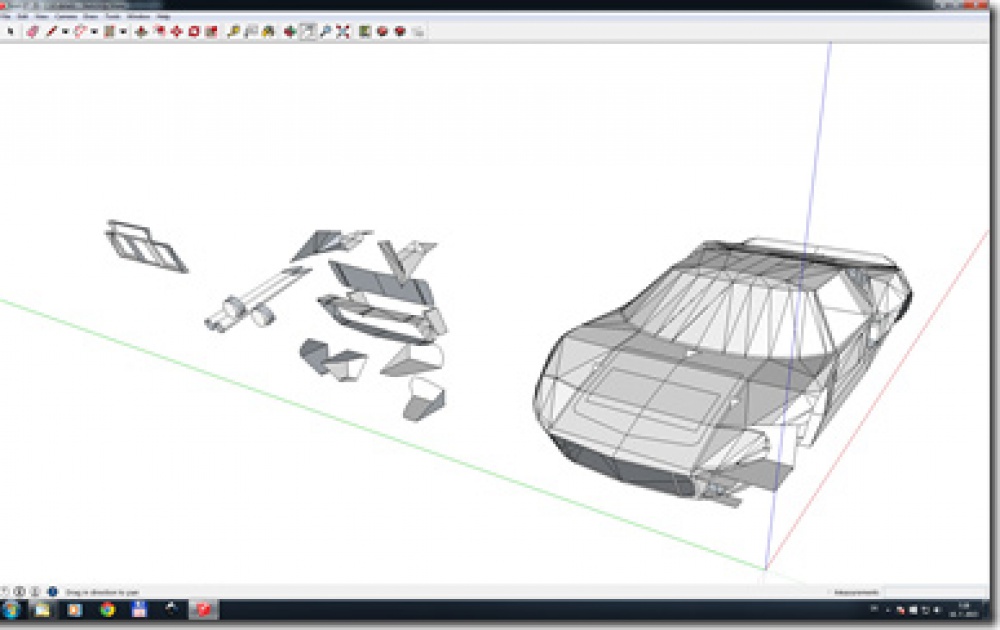Open the Tools menu
This screenshot has height=630, width=1000.
[x=113, y=16]
